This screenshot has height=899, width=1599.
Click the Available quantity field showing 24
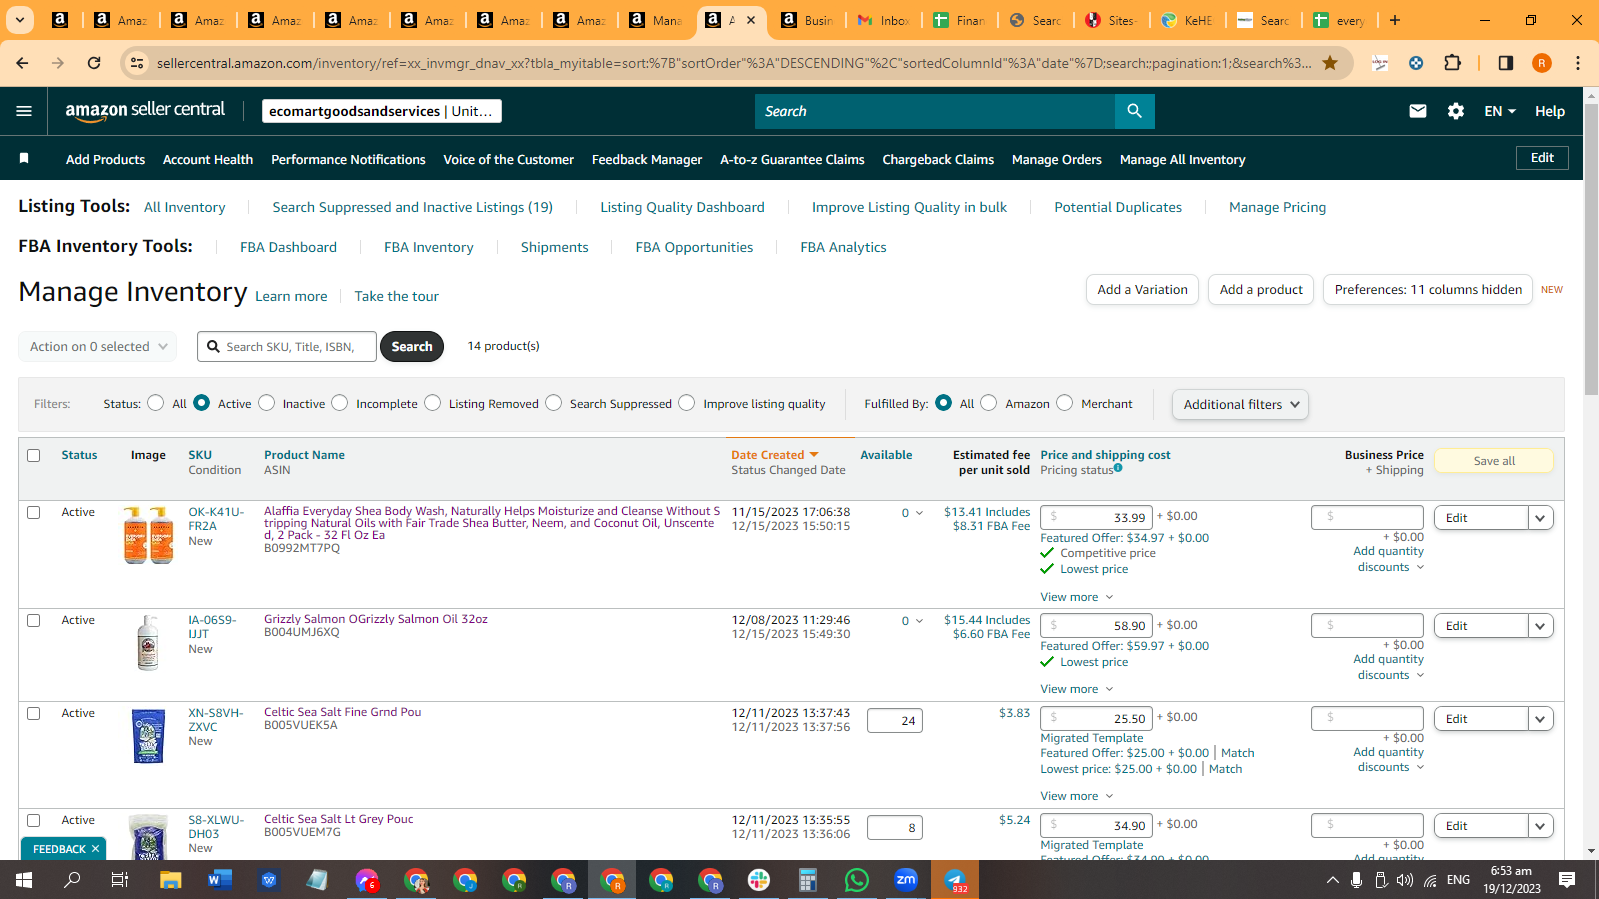click(895, 721)
